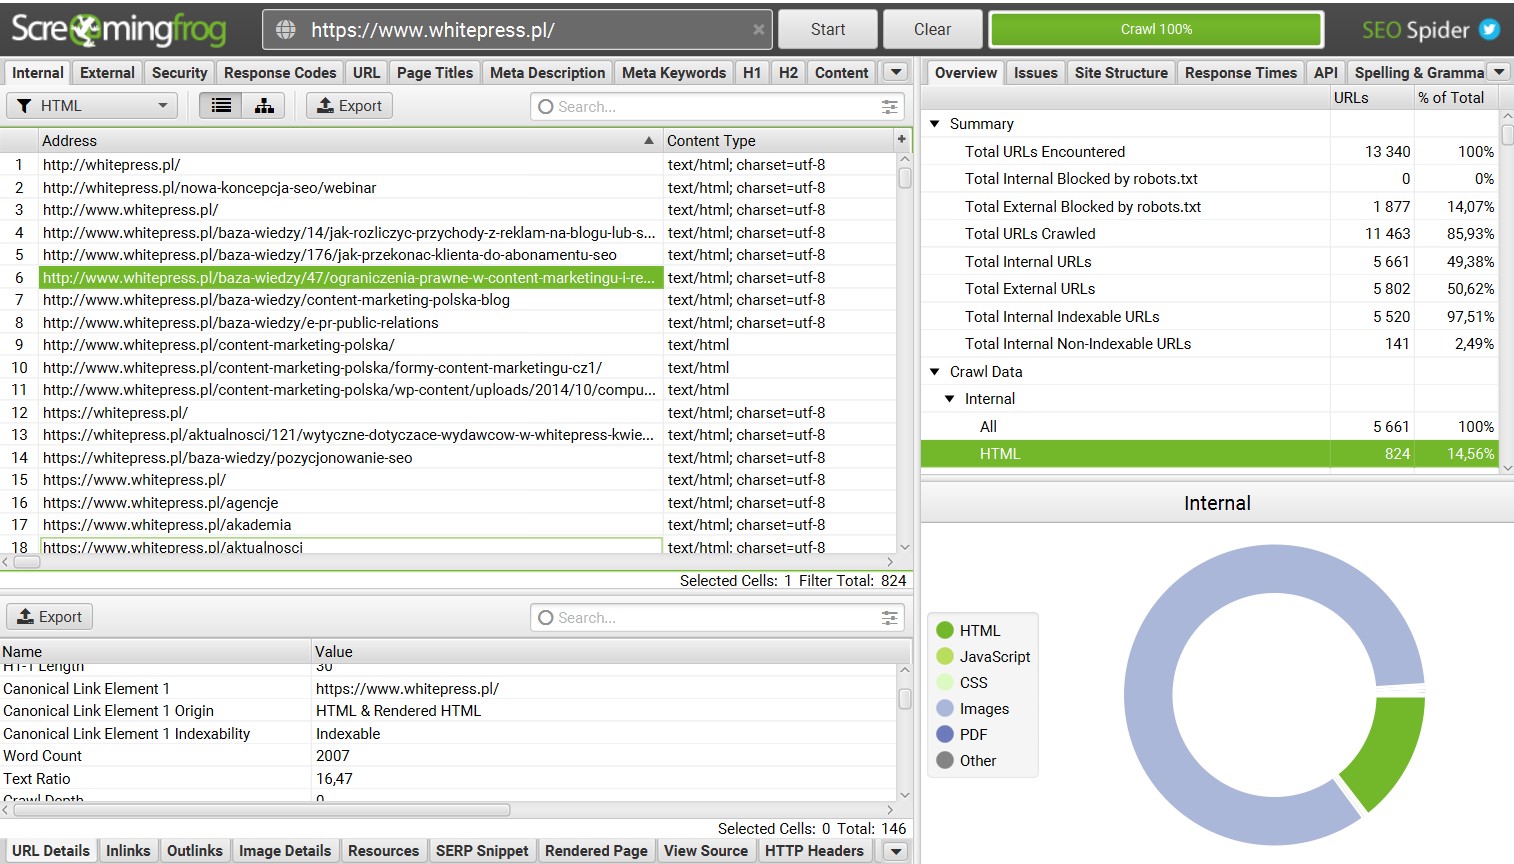The height and width of the screenshot is (864, 1514).
Task: Open the bottom tabs overflow dropdown
Action: pos(896,851)
